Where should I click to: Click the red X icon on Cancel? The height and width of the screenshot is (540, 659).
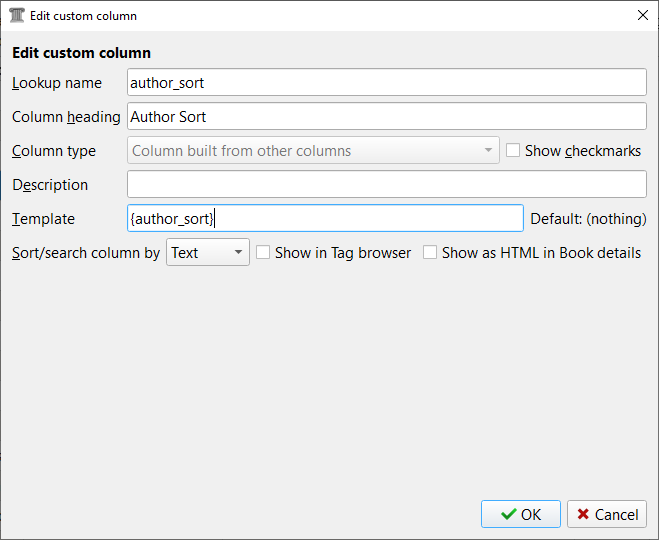[582, 514]
